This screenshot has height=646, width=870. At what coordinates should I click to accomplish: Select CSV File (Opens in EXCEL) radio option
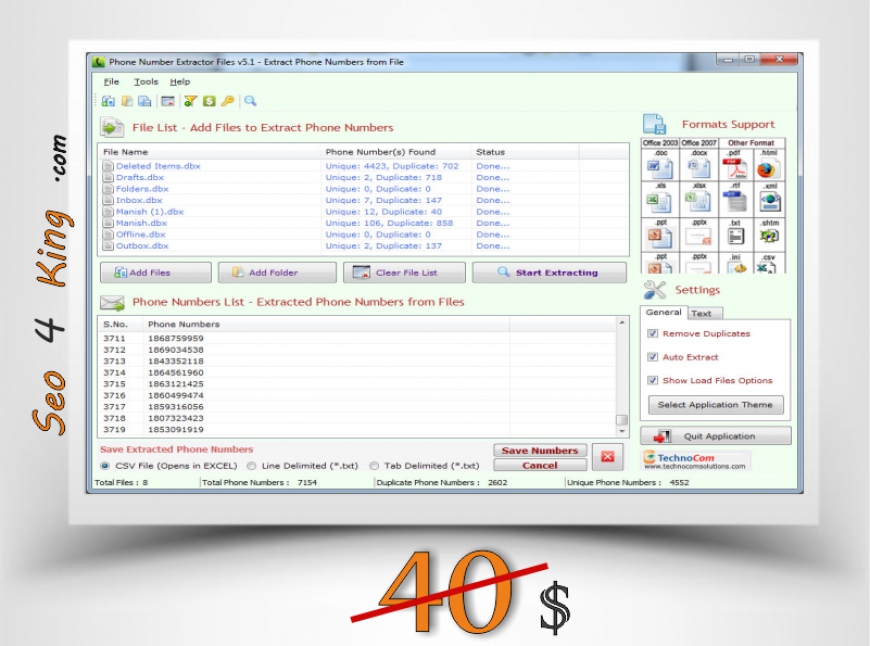[x=104, y=466]
